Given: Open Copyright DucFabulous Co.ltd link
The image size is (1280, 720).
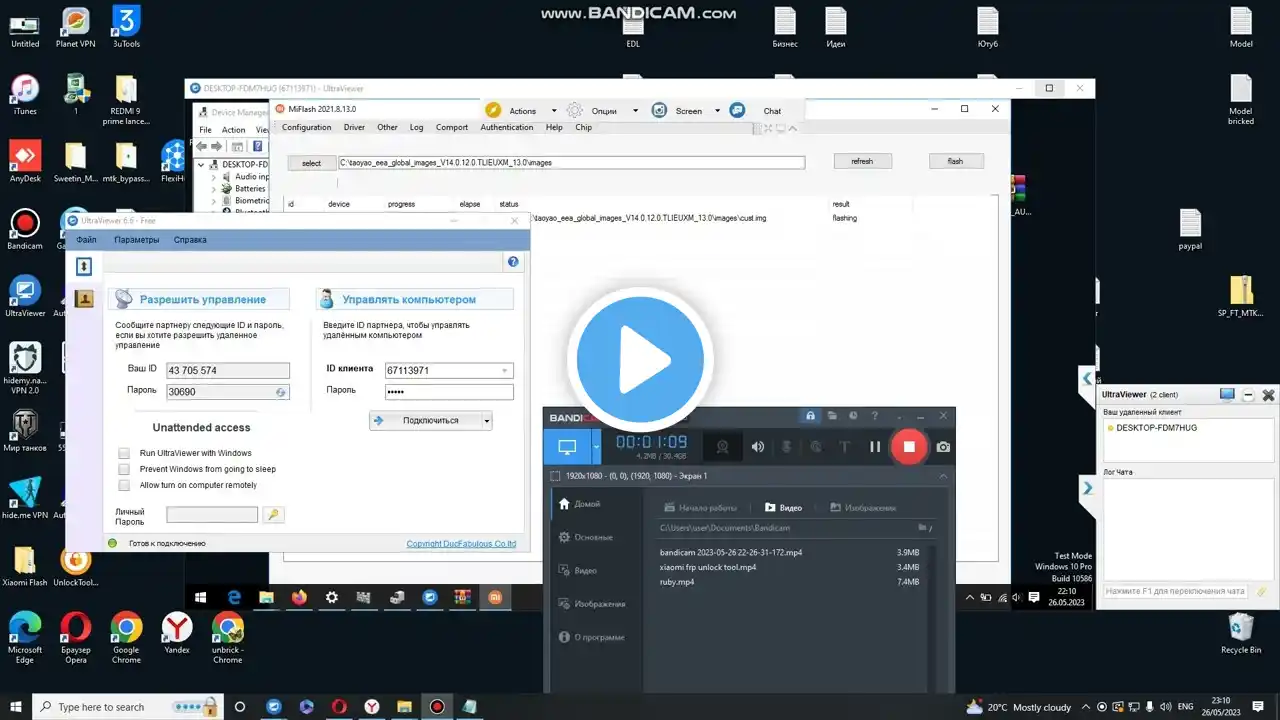Looking at the screenshot, I should pos(461,544).
